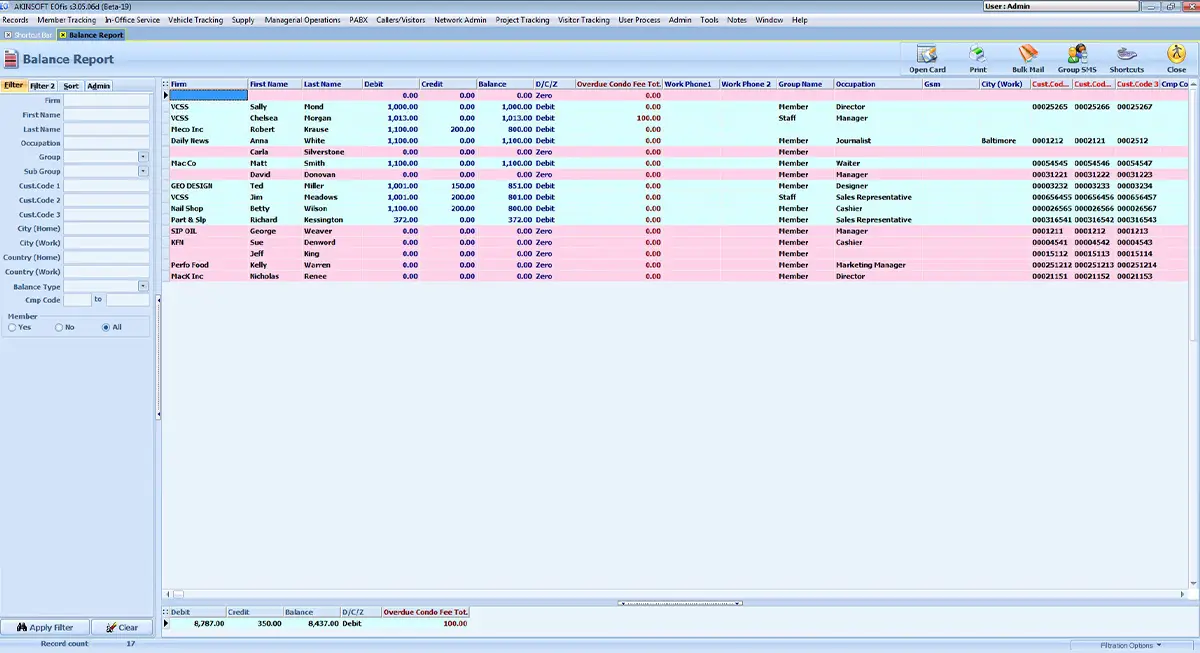
Task: Switch to the Filter 2 tab
Action: [43, 86]
